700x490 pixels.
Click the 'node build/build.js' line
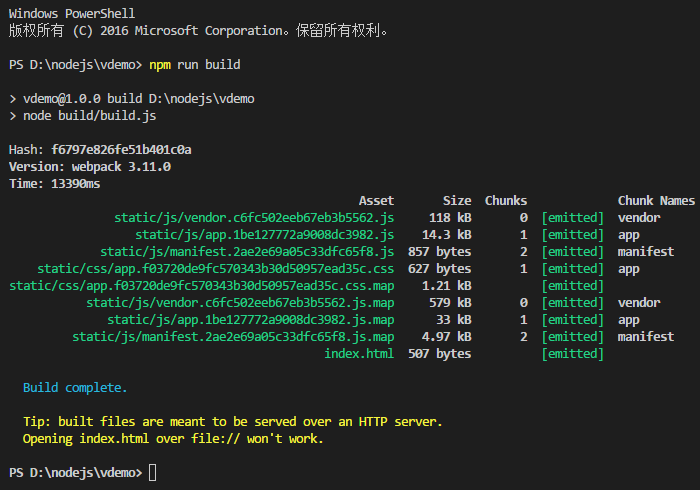pos(83,116)
